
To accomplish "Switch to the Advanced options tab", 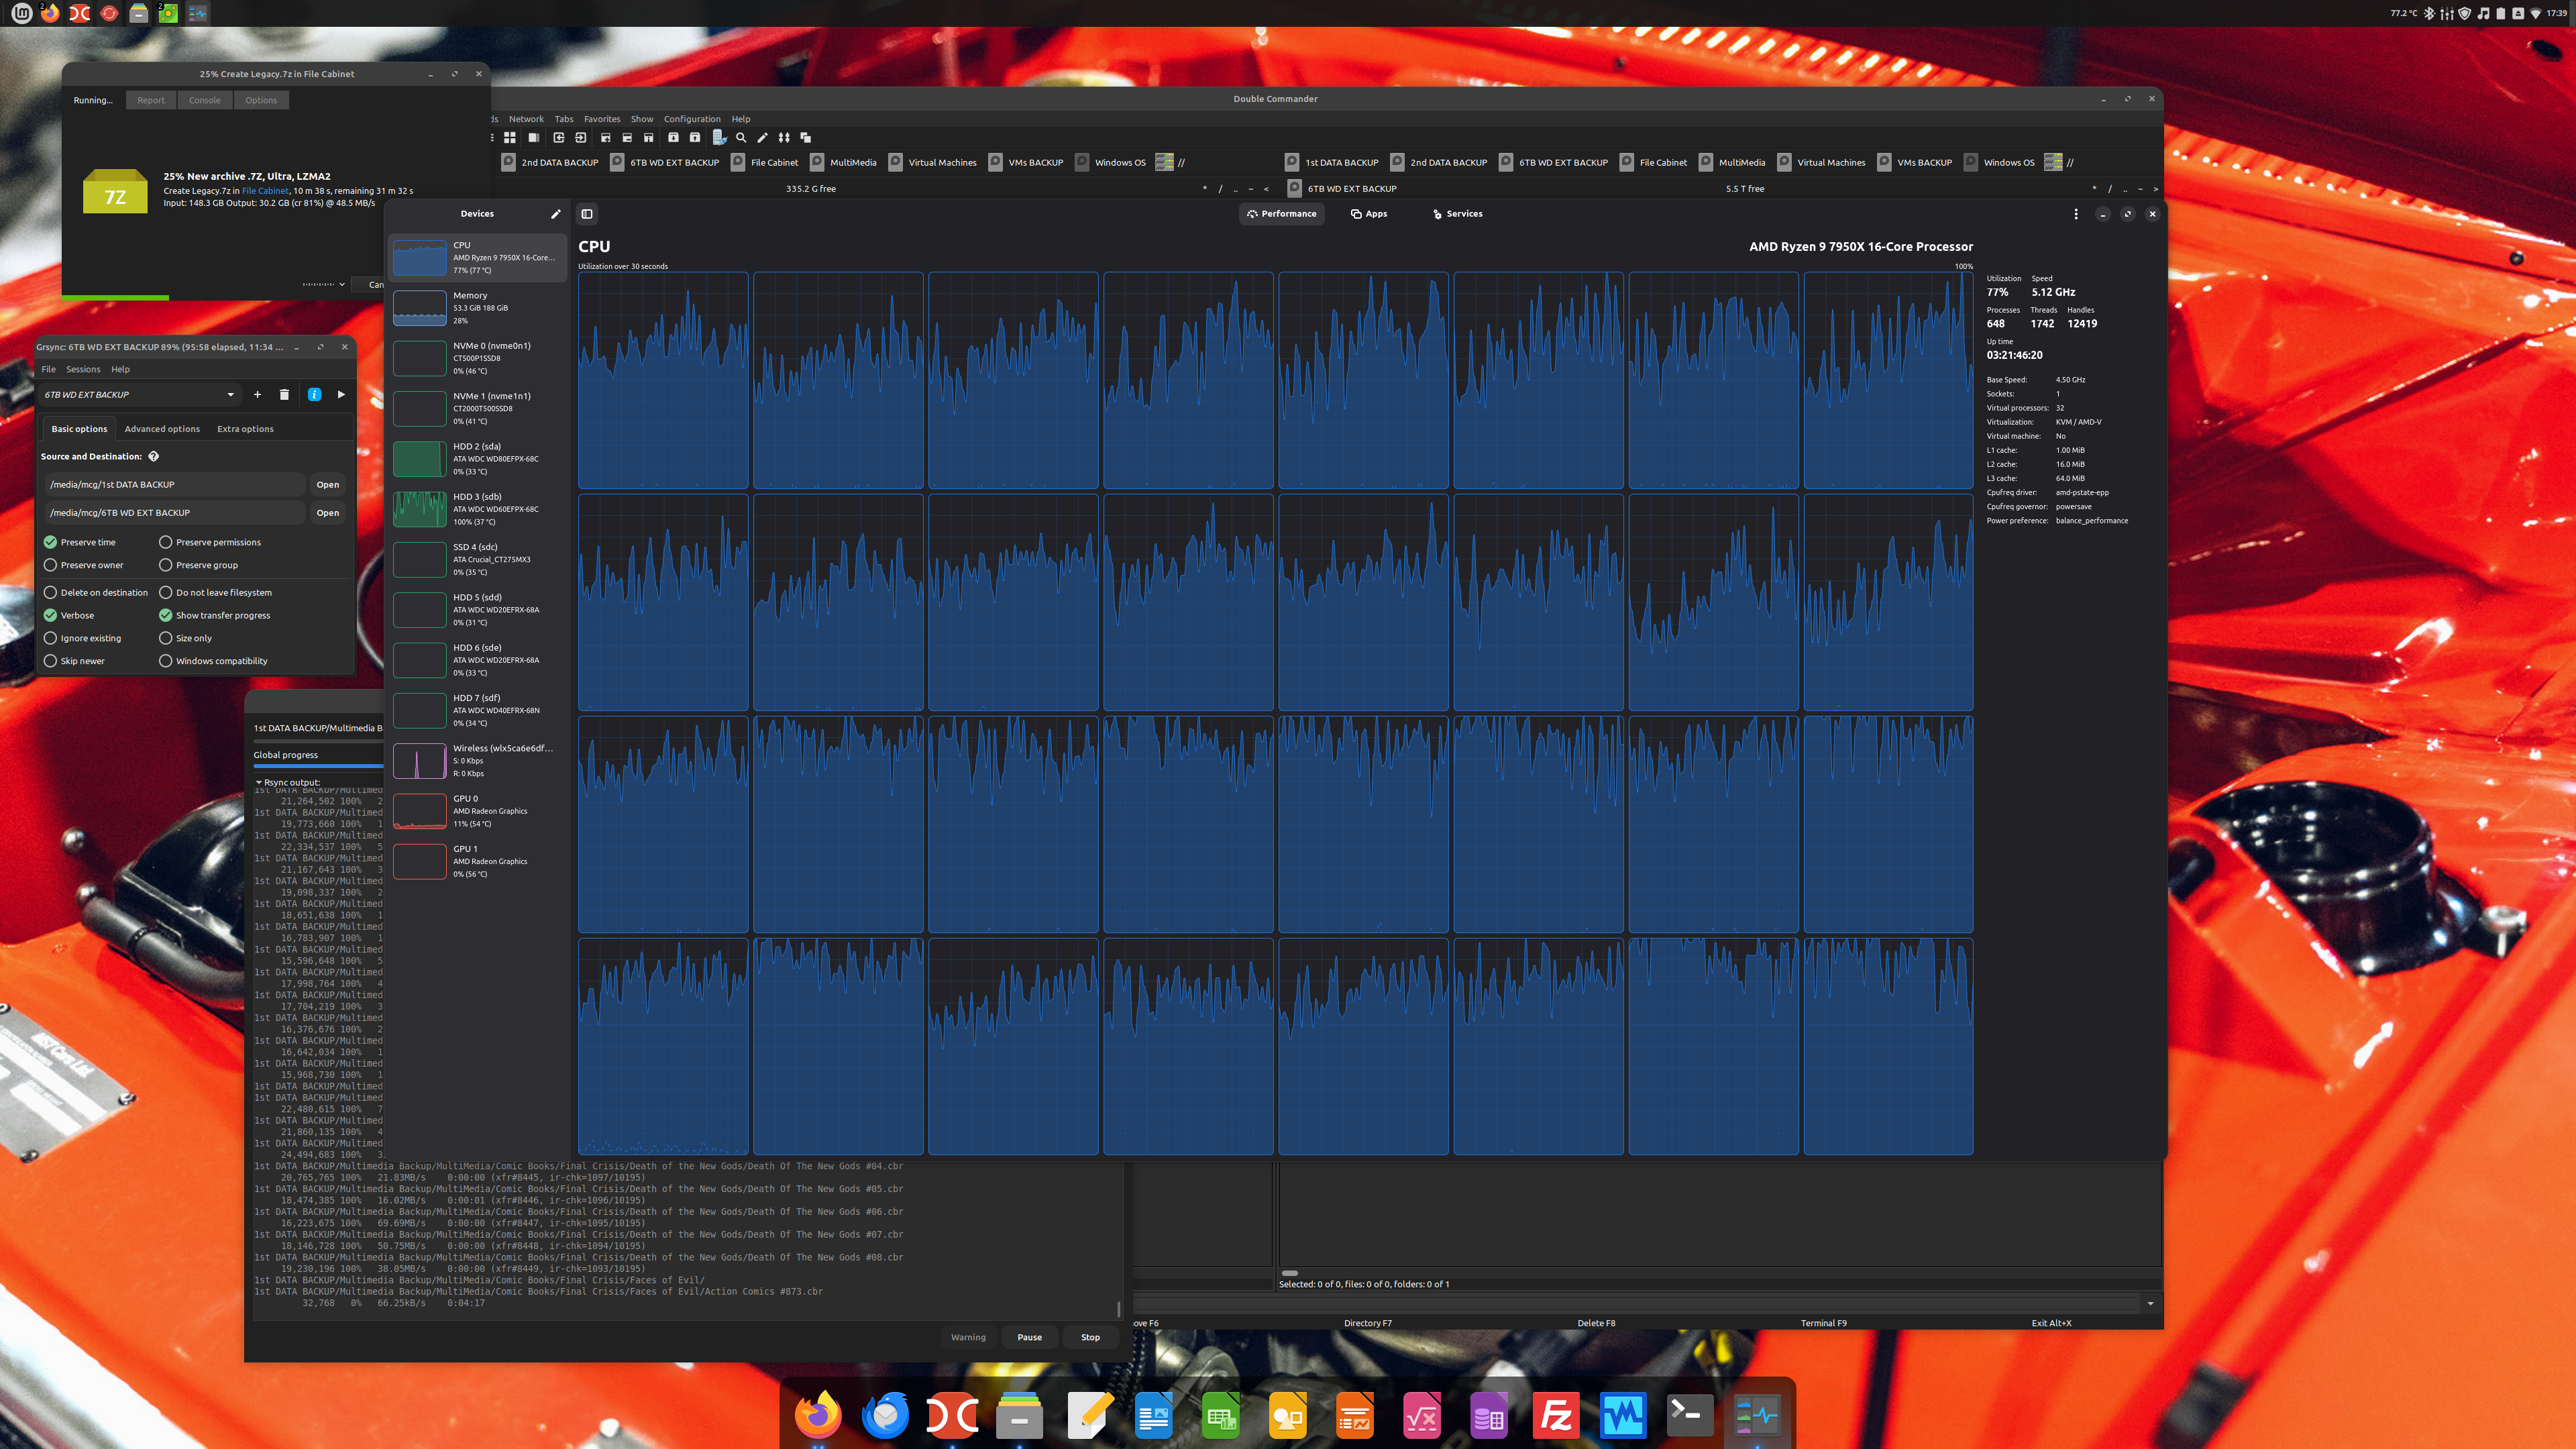I will point(162,429).
